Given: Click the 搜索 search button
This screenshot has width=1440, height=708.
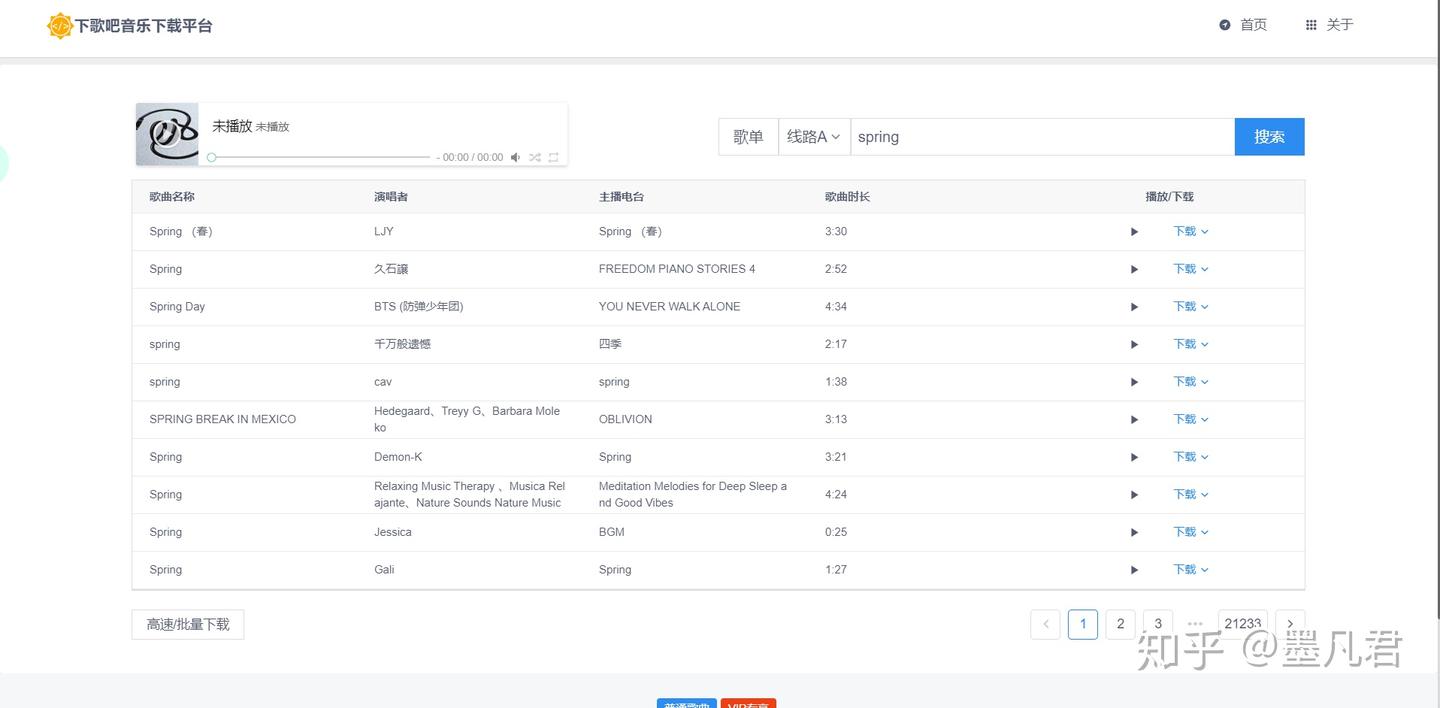Looking at the screenshot, I should click(x=1270, y=137).
